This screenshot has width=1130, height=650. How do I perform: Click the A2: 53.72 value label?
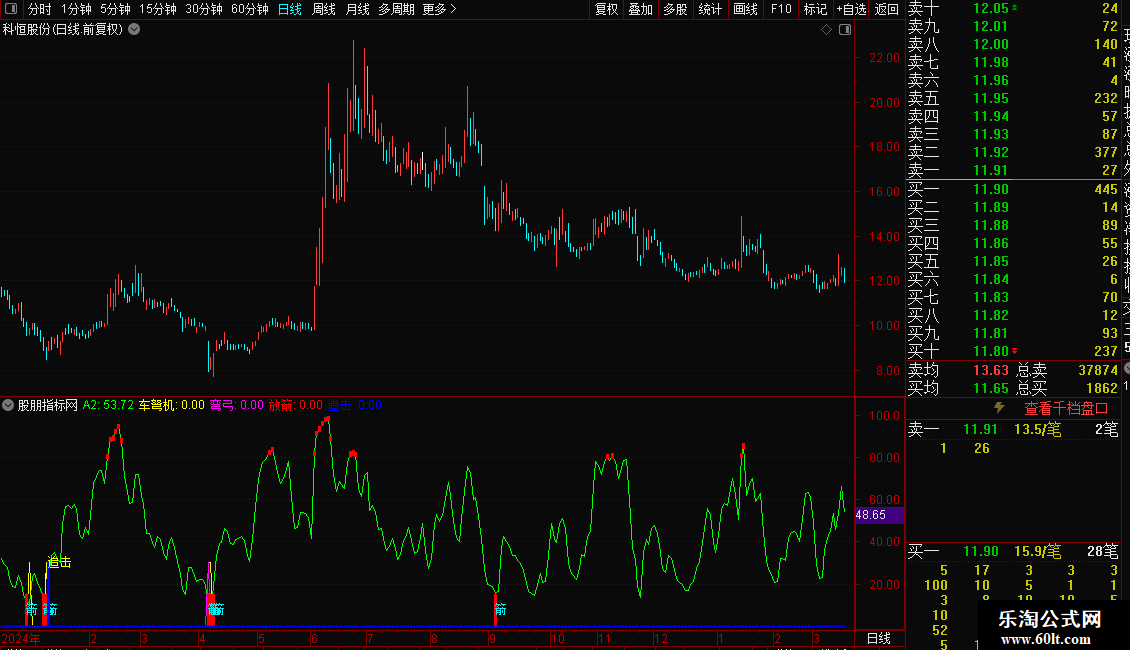(x=108, y=405)
